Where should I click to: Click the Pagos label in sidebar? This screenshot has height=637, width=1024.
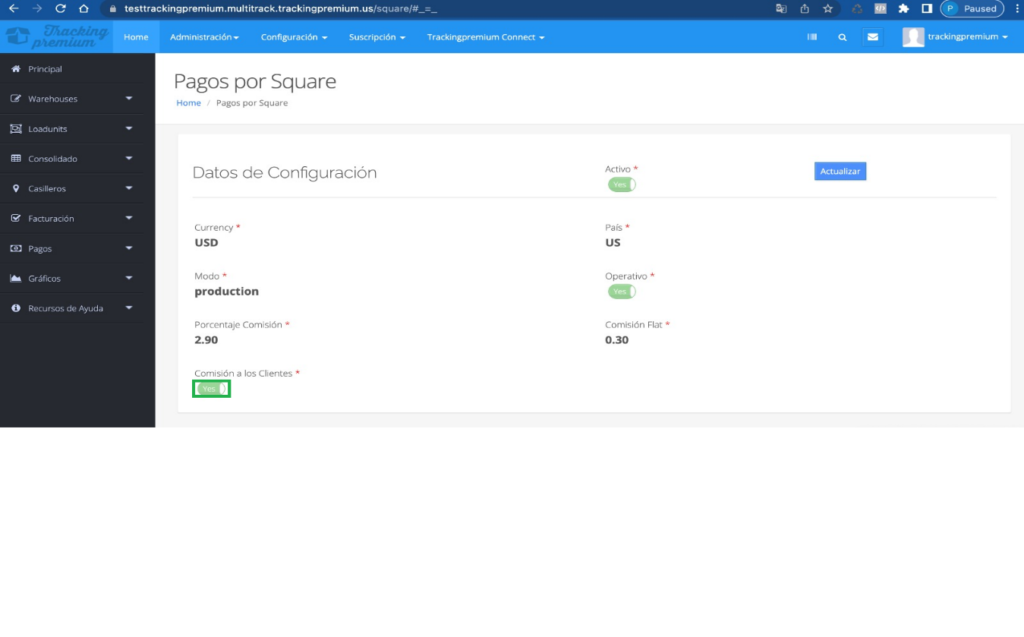[x=40, y=249]
